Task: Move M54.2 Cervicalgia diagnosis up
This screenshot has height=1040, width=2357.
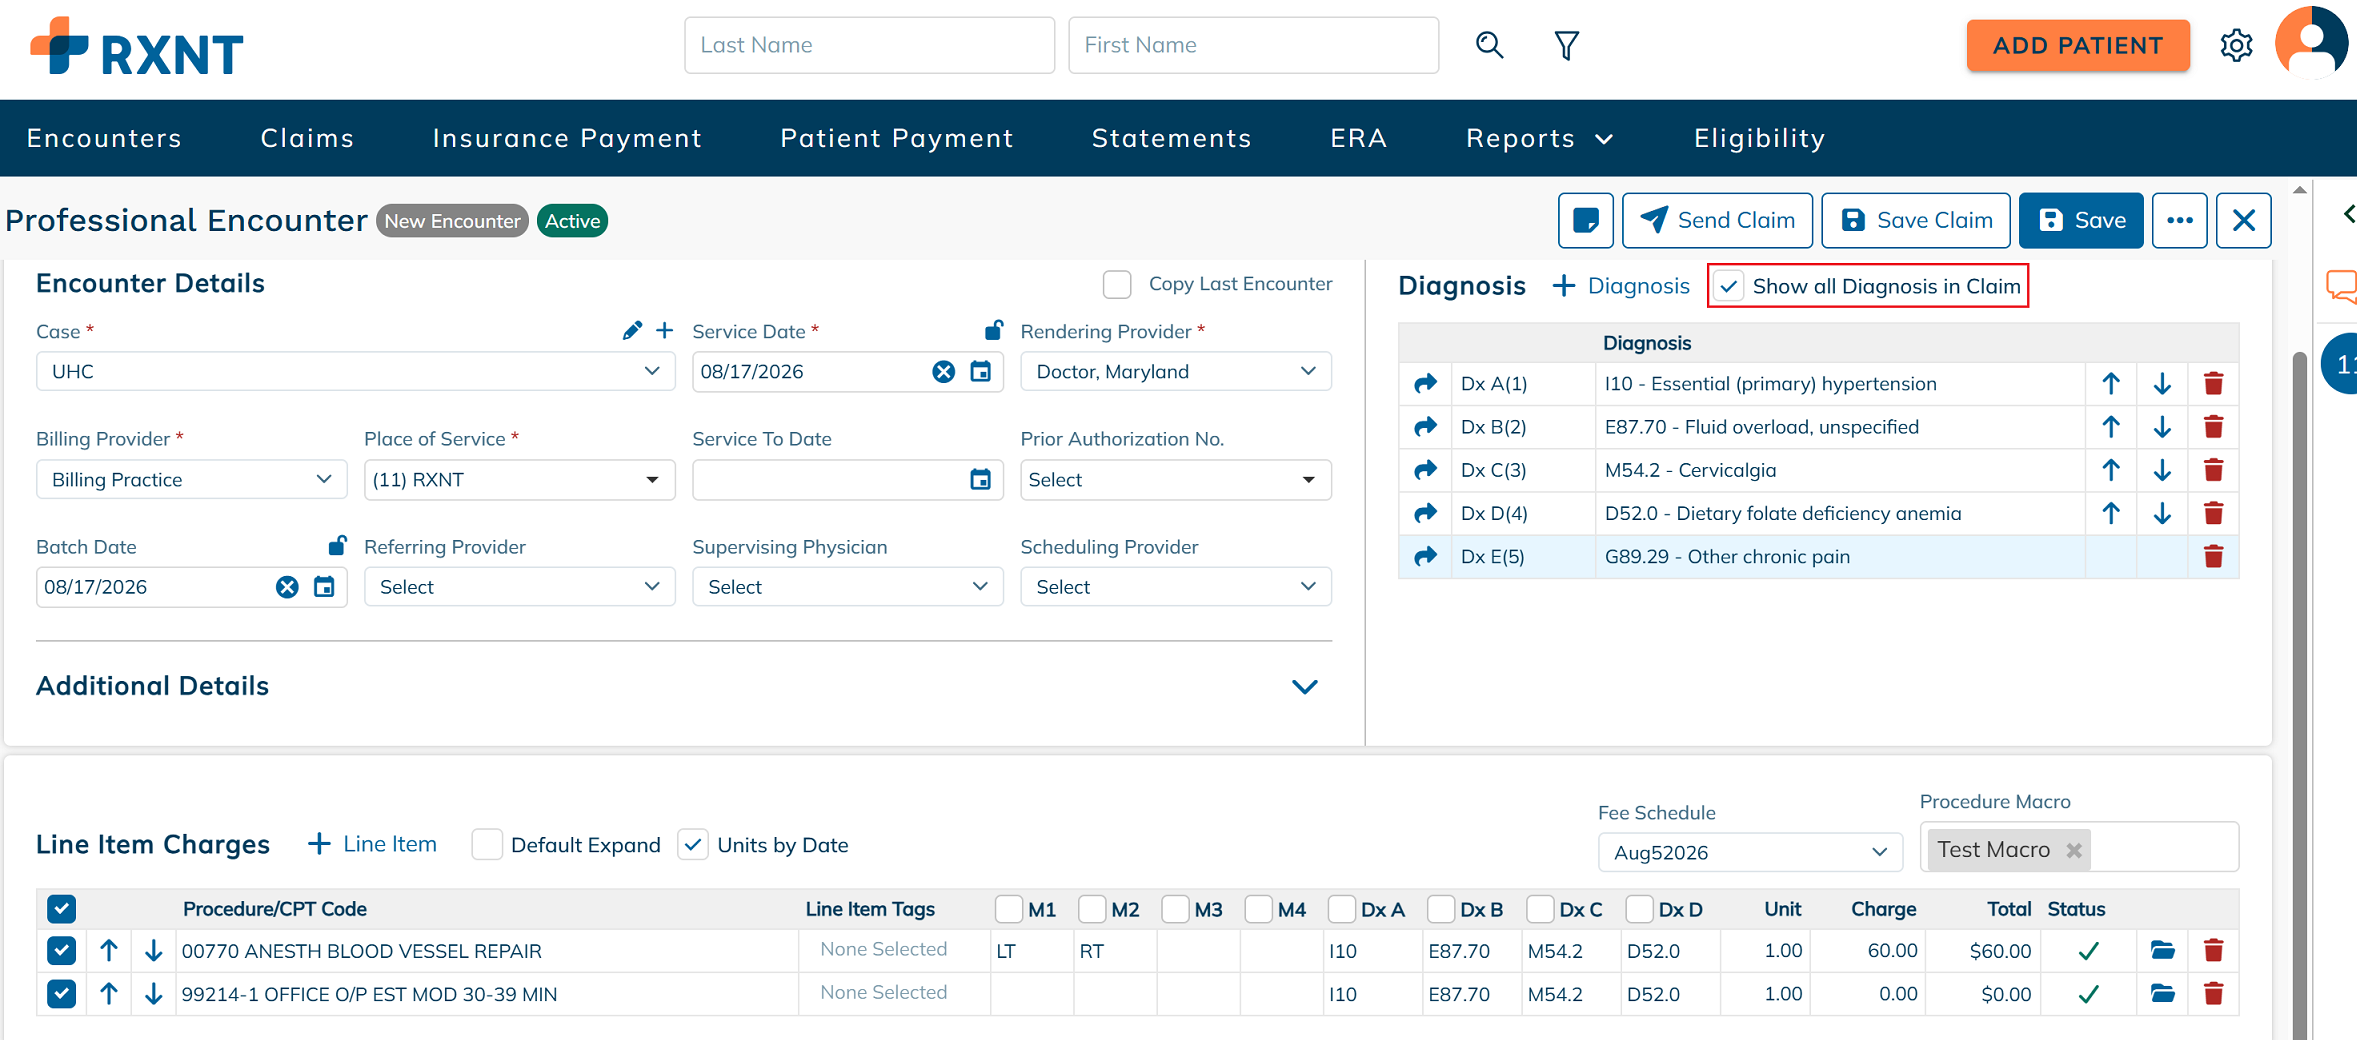Action: coord(2110,470)
